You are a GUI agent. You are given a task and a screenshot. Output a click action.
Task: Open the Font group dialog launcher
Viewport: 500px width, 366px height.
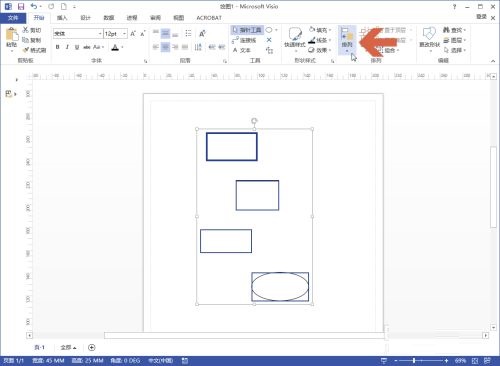[146, 61]
